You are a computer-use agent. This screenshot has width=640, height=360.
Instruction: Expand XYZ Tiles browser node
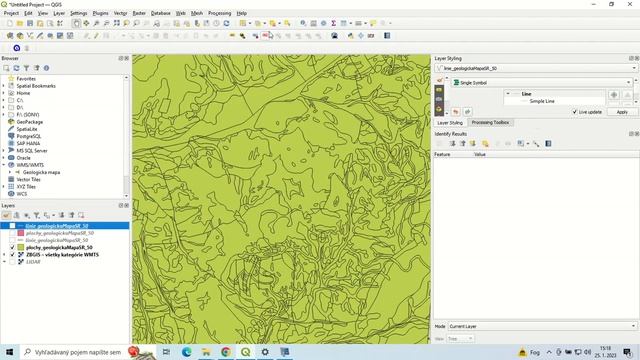4,187
